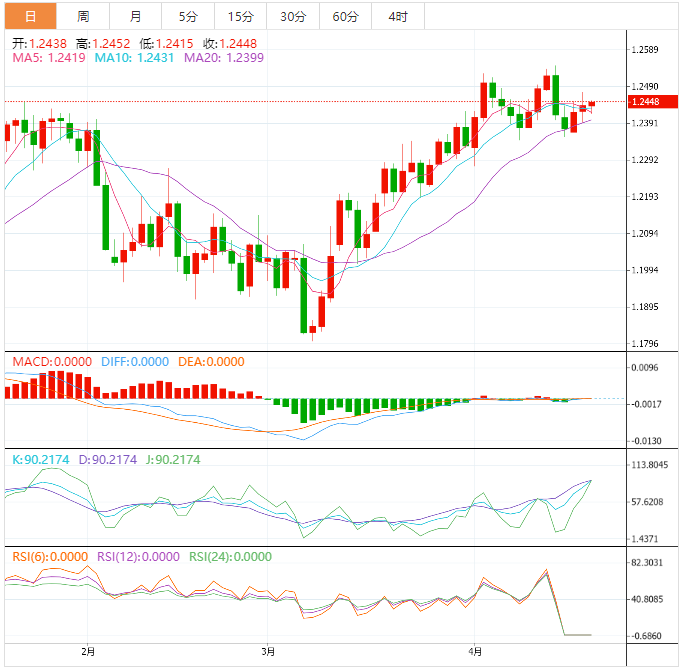Click the MA10 indicator label
681x671 pixels.
coord(134,59)
